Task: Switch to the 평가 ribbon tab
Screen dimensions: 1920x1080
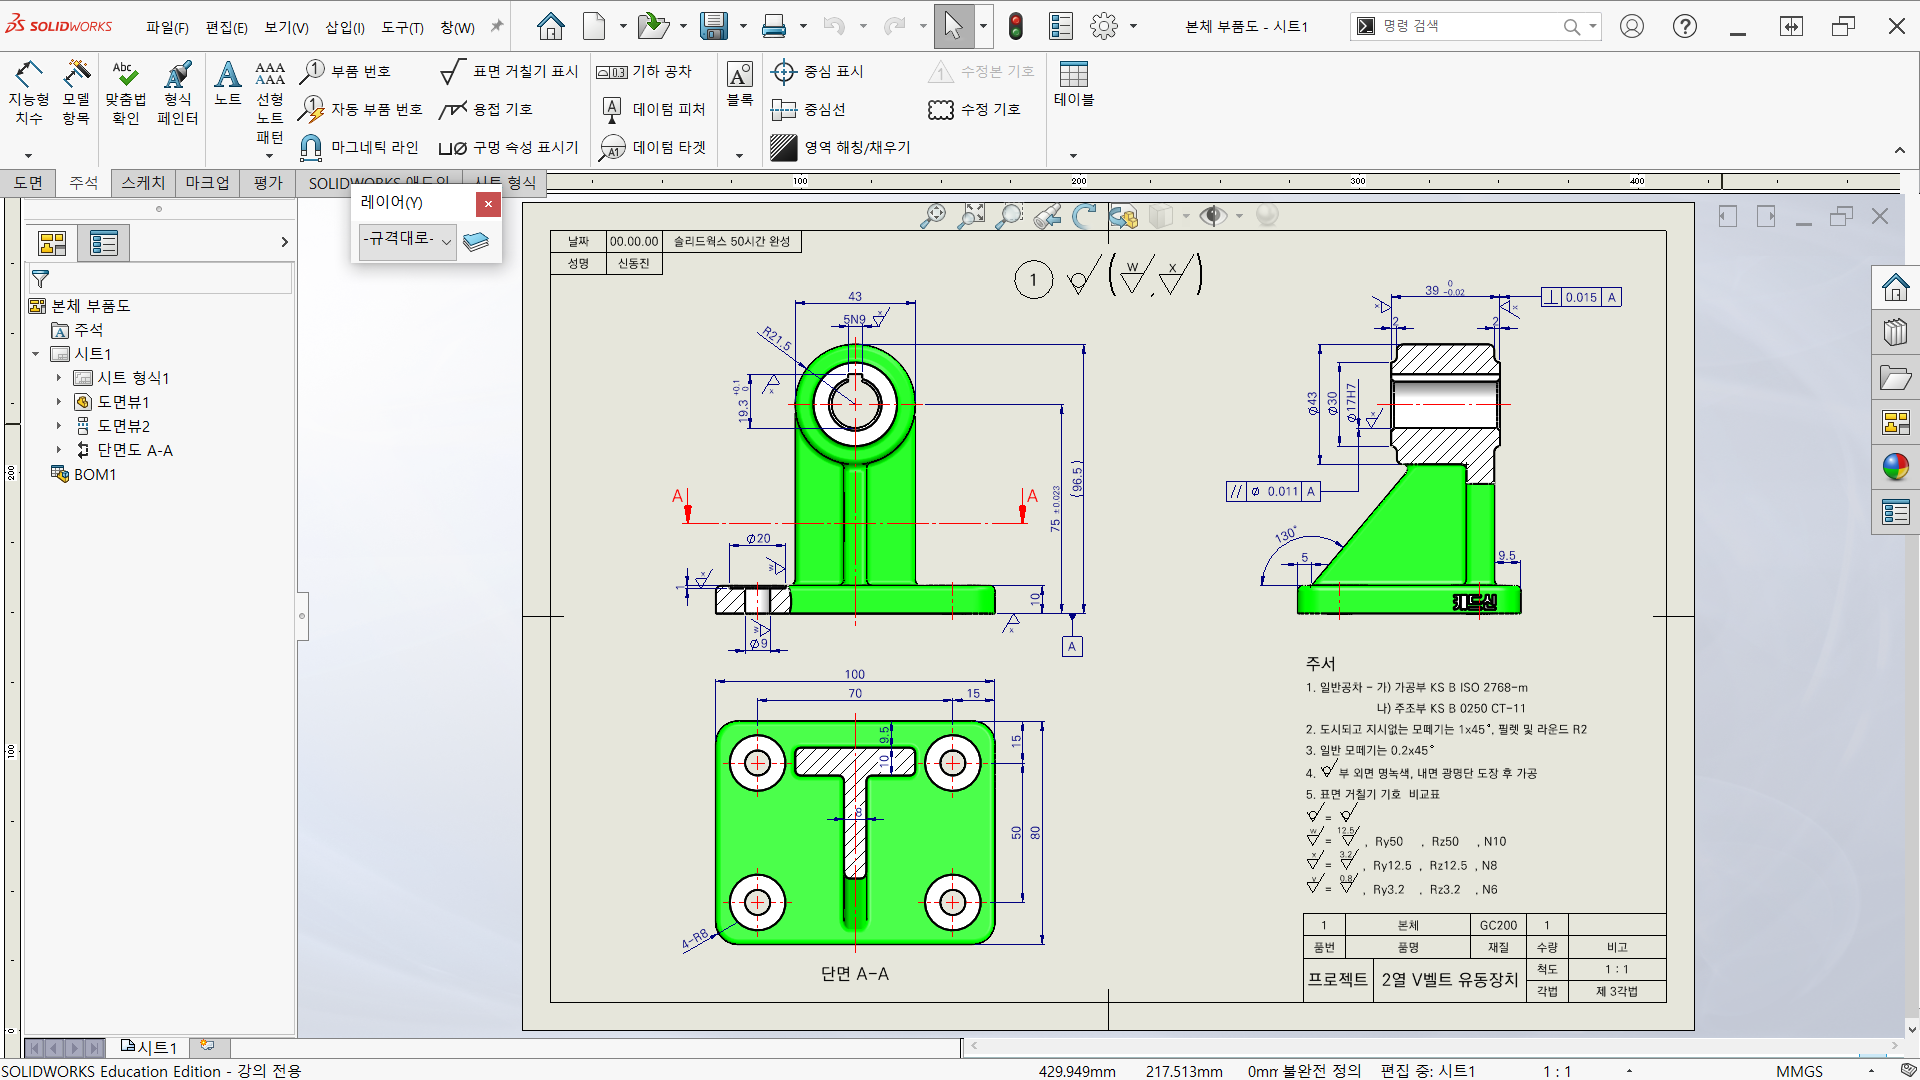Action: 268,182
